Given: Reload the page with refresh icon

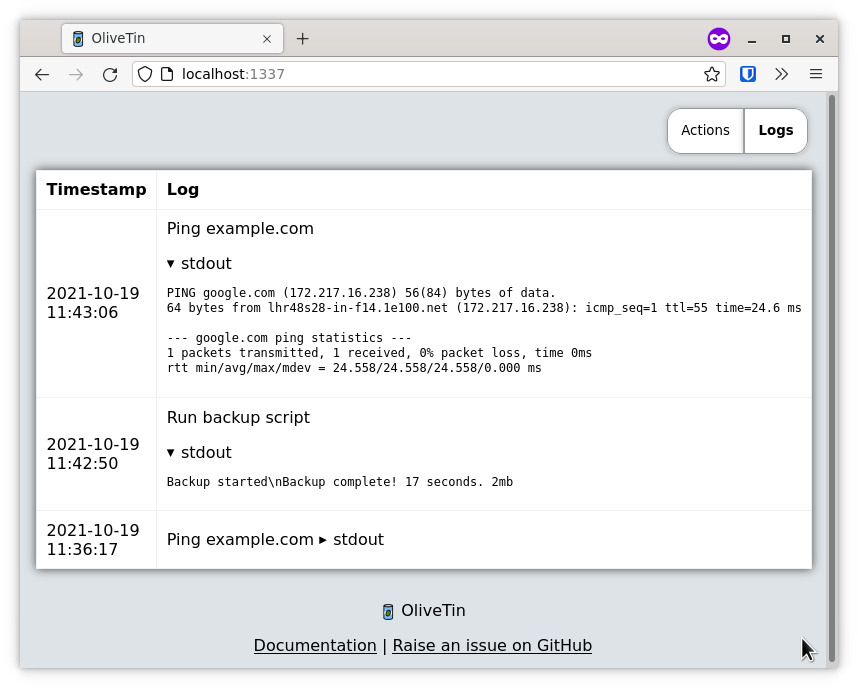Looking at the screenshot, I should coord(110,74).
